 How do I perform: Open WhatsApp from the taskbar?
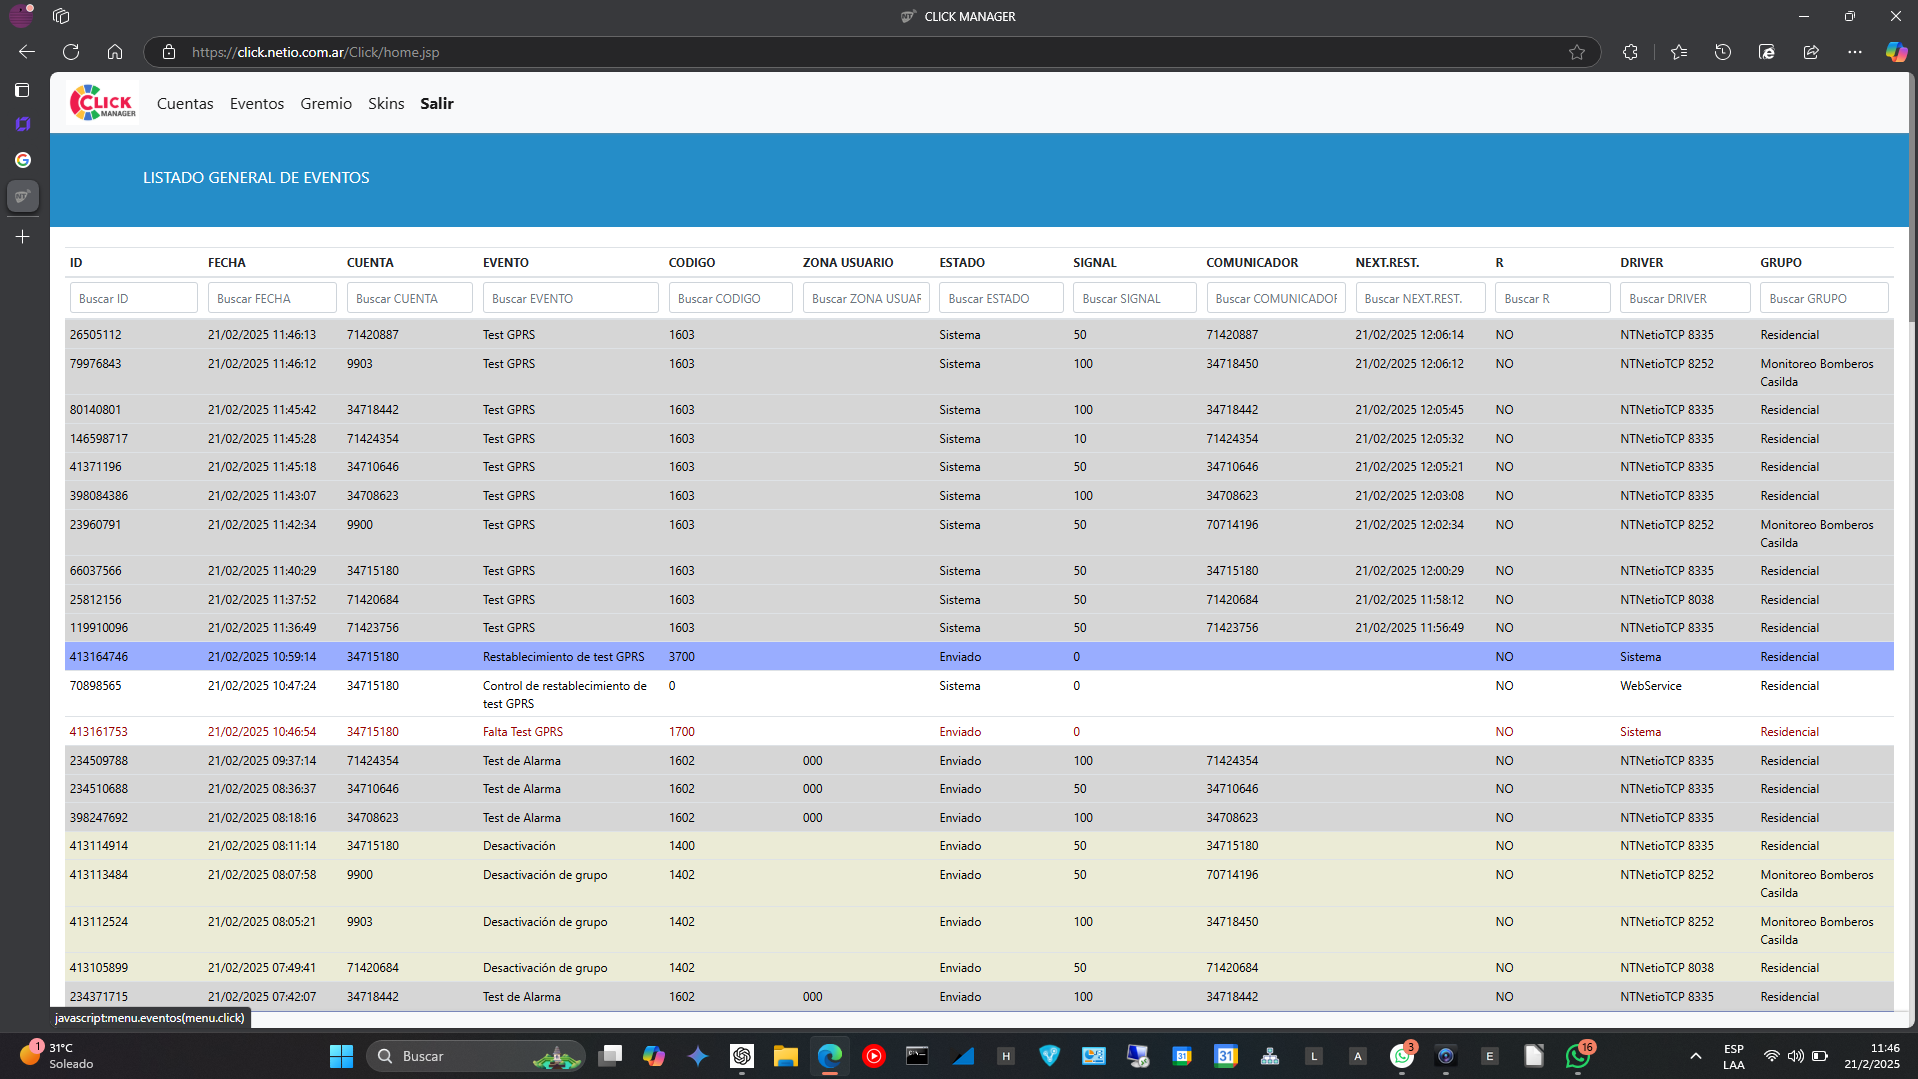1577,1056
